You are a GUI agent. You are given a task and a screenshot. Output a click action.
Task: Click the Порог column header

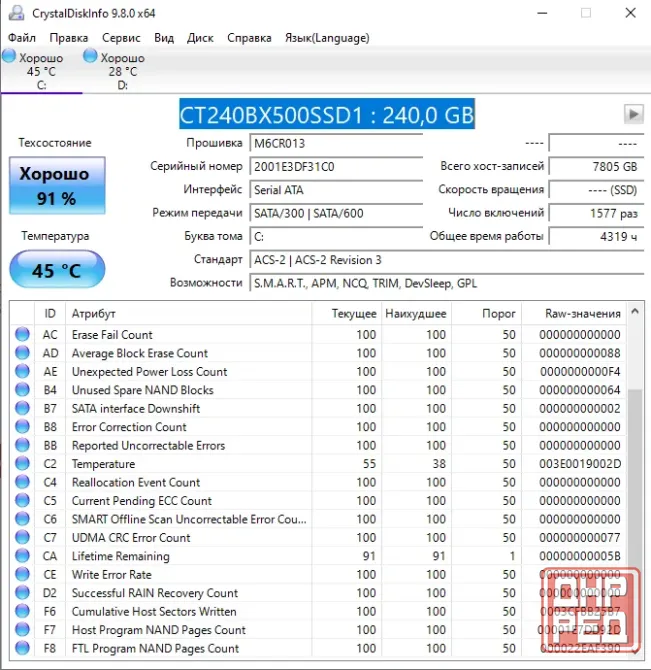click(486, 314)
